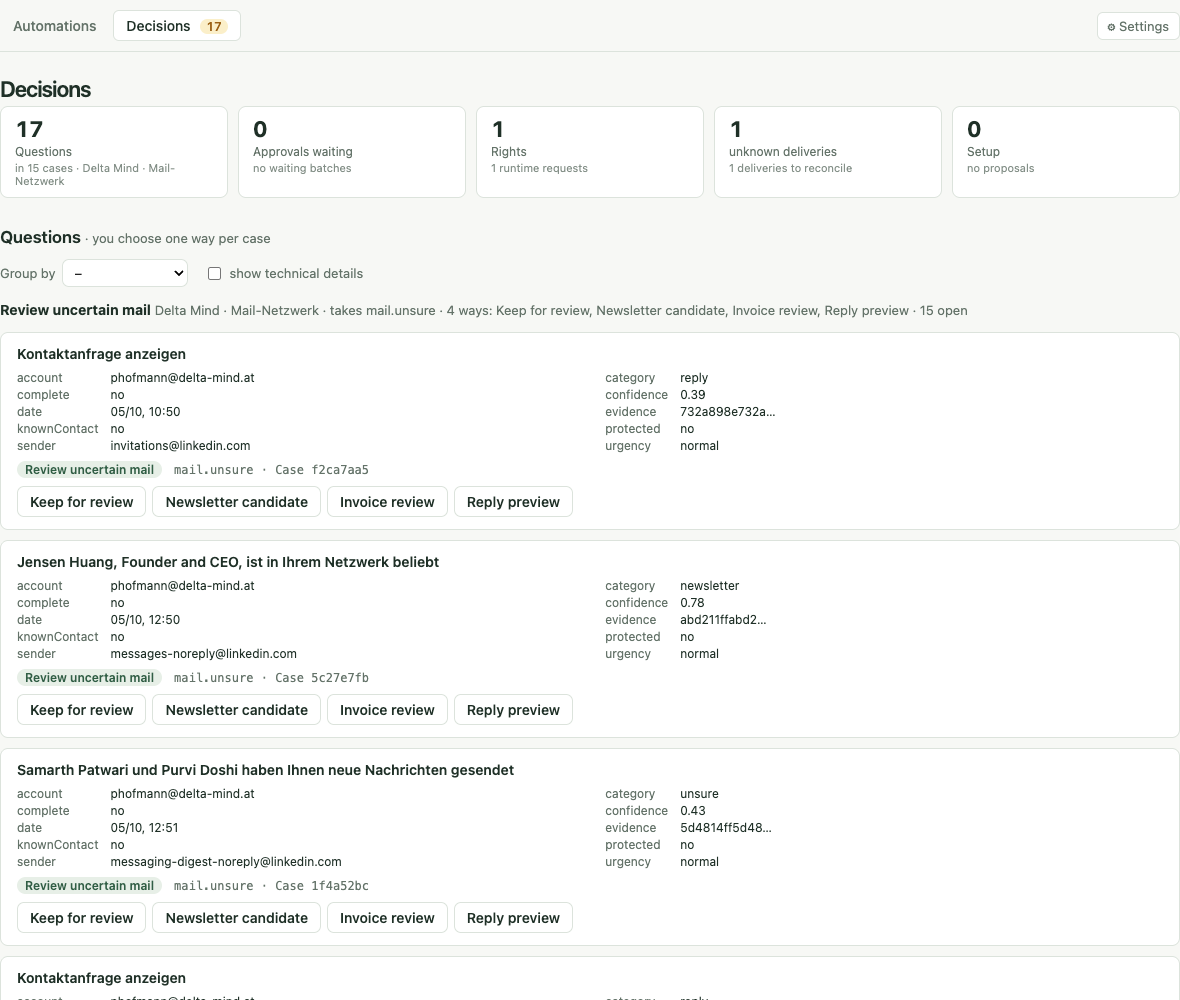The width and height of the screenshot is (1180, 1000).
Task: Select the Decisions tab
Action: tap(177, 26)
